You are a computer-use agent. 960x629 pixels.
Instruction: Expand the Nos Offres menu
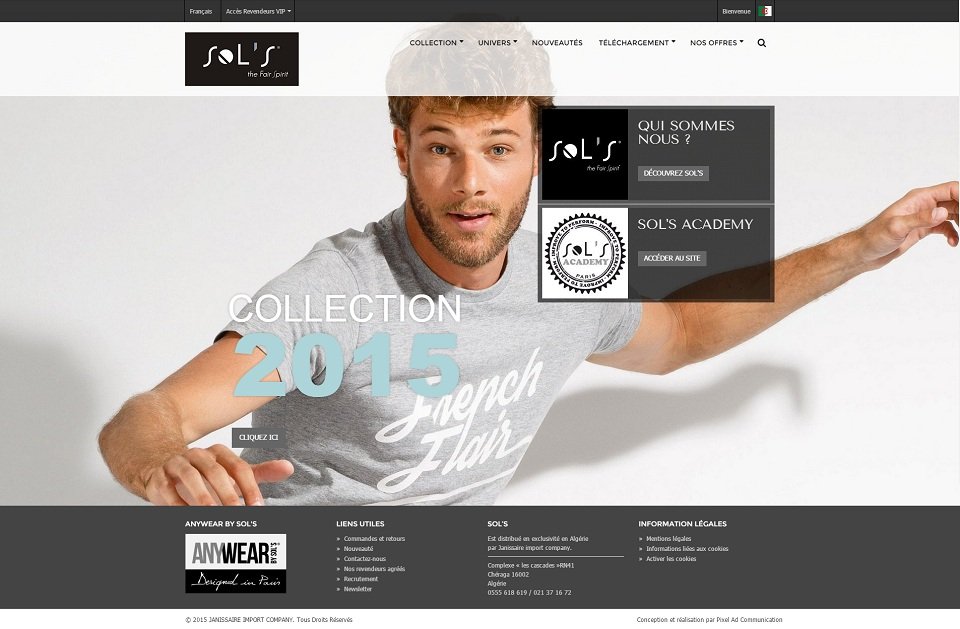click(x=716, y=43)
